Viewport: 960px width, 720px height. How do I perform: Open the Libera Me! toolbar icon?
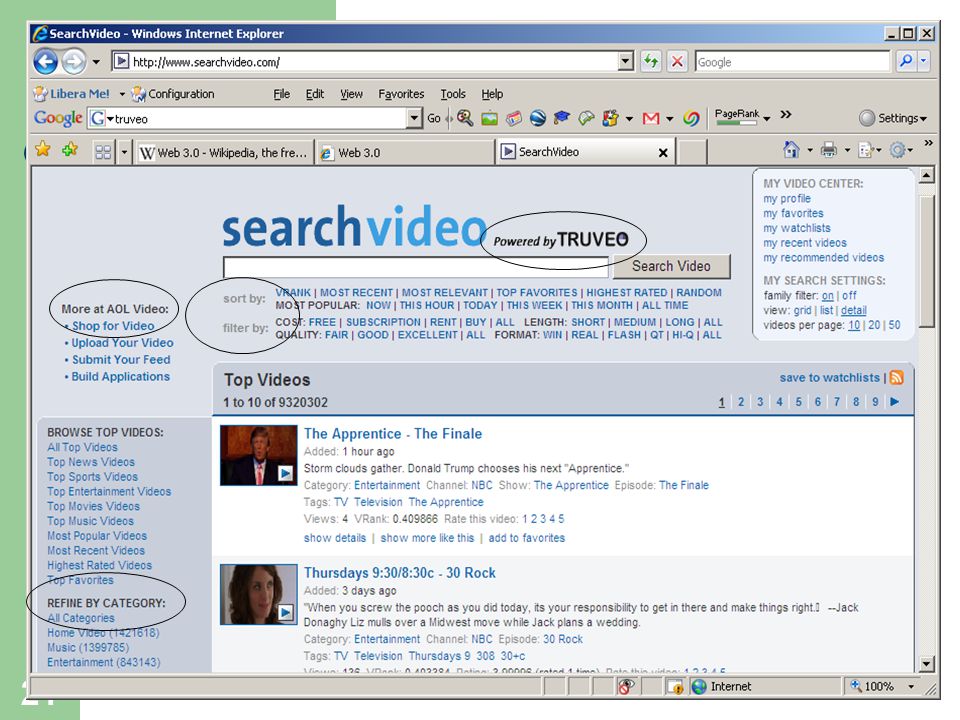[x=40, y=94]
